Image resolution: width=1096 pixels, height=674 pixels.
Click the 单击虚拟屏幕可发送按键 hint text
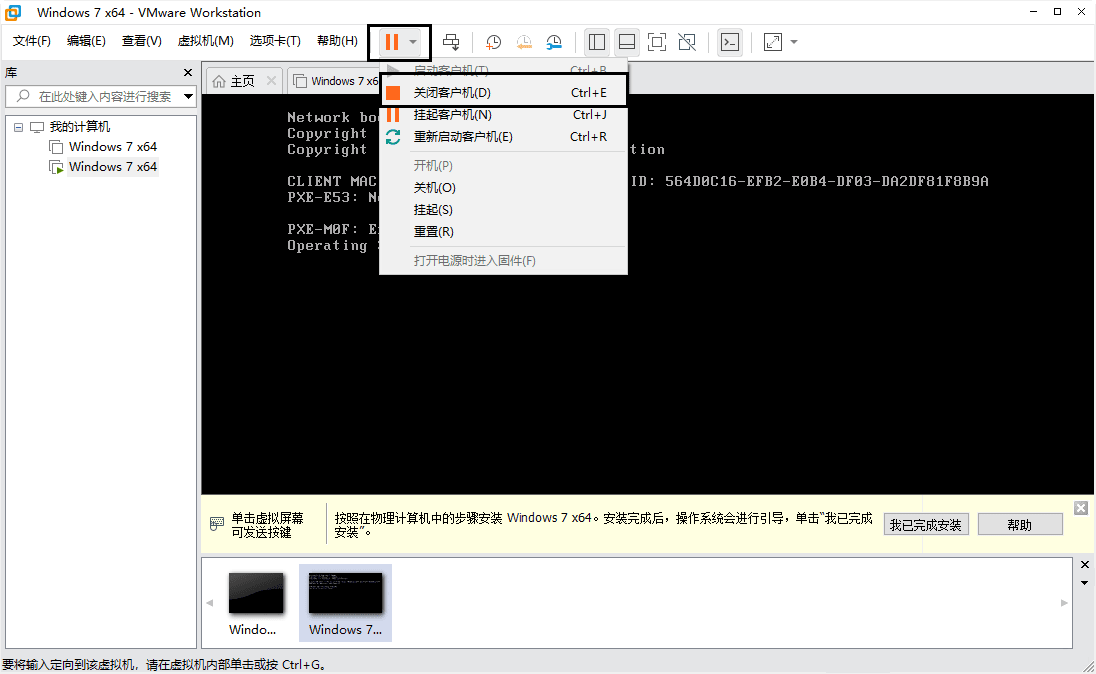268,525
